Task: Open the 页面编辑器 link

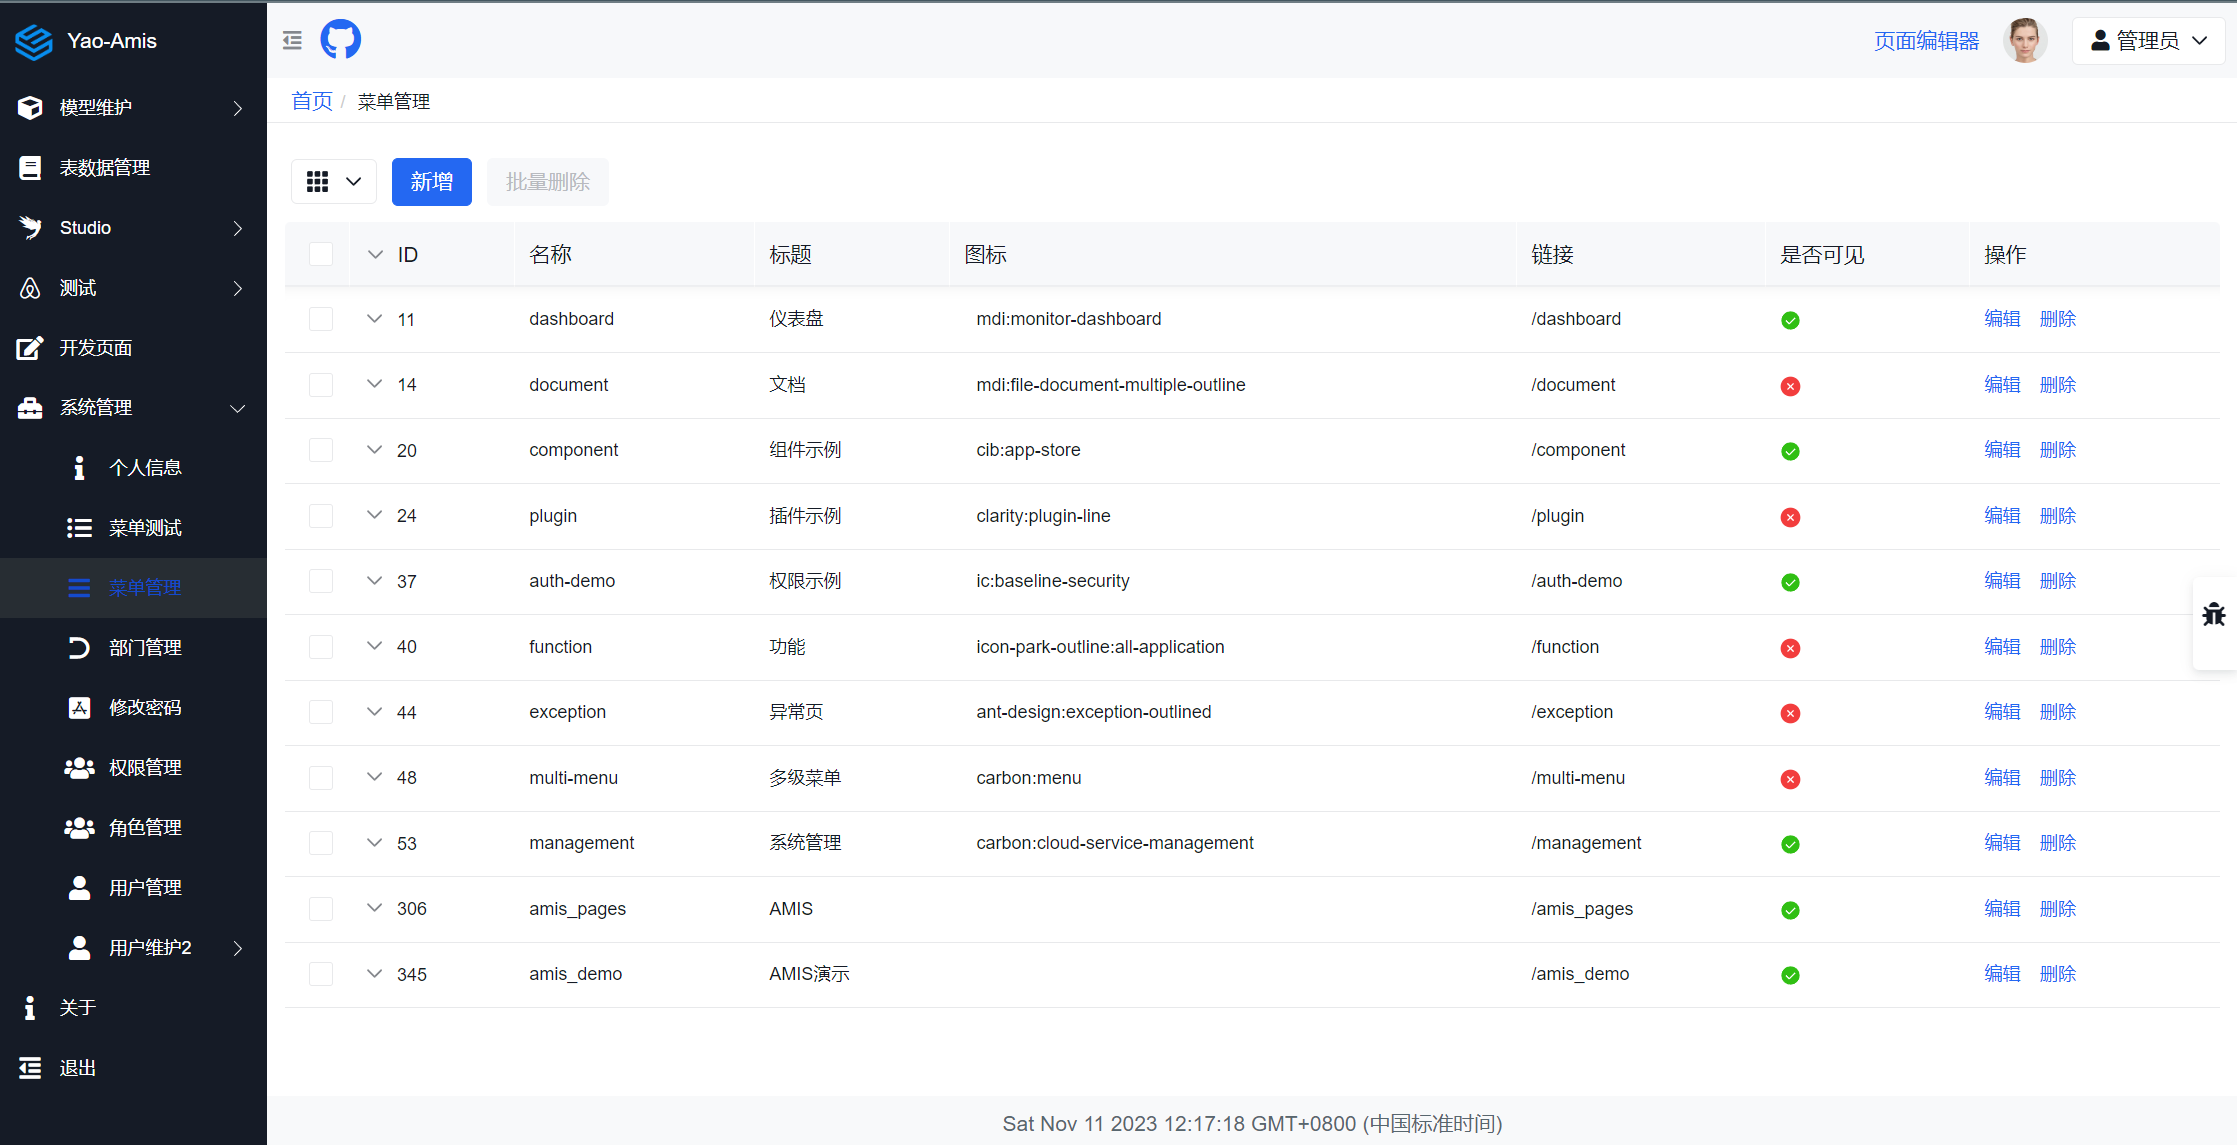Action: click(1926, 41)
